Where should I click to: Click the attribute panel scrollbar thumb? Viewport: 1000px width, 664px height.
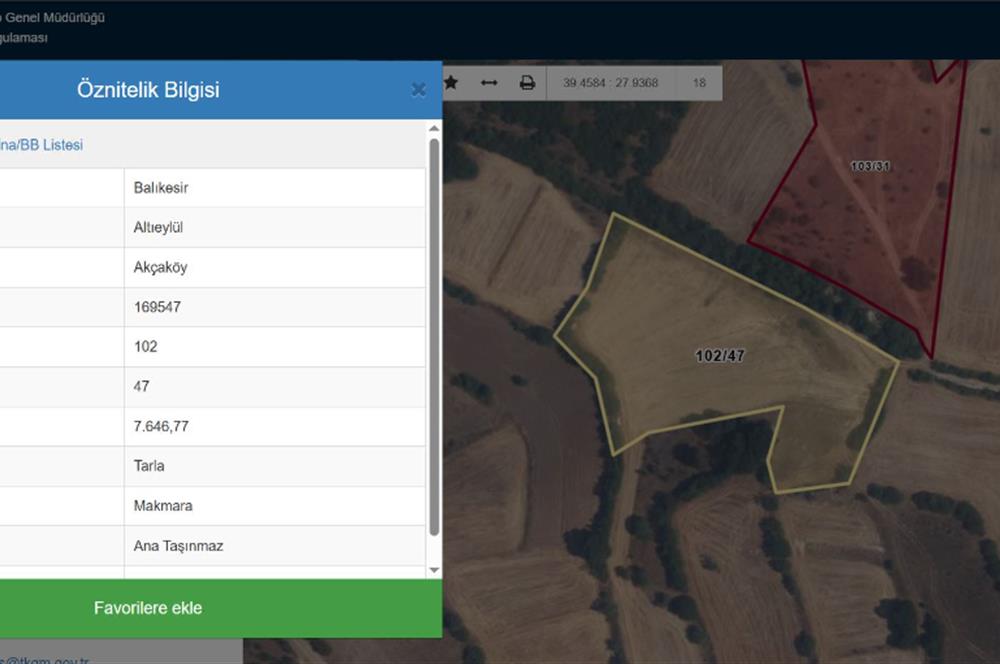(434, 335)
